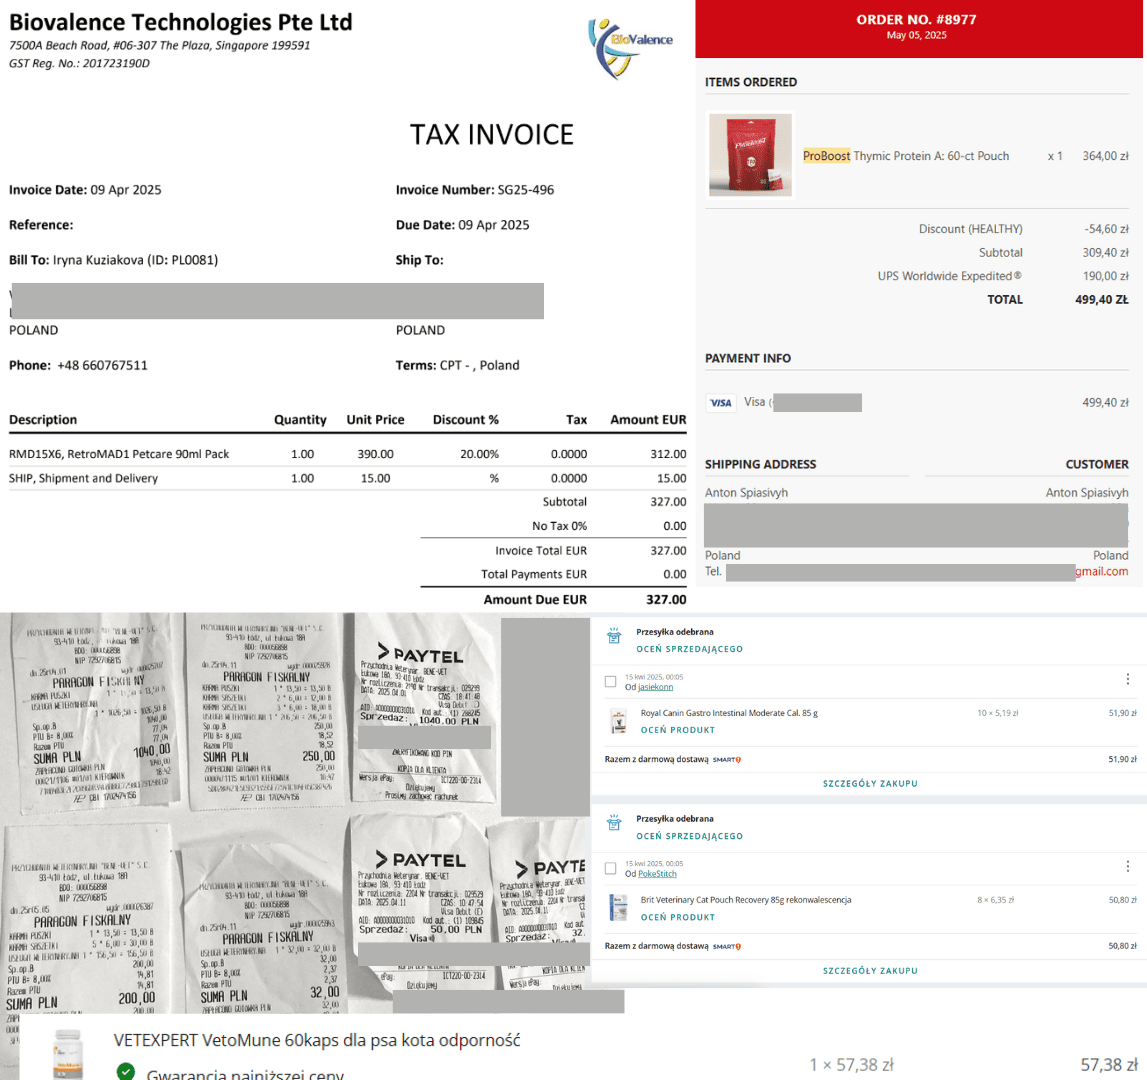Click receipt photo showing SUMA PLN 250,00

[x=265, y=711]
